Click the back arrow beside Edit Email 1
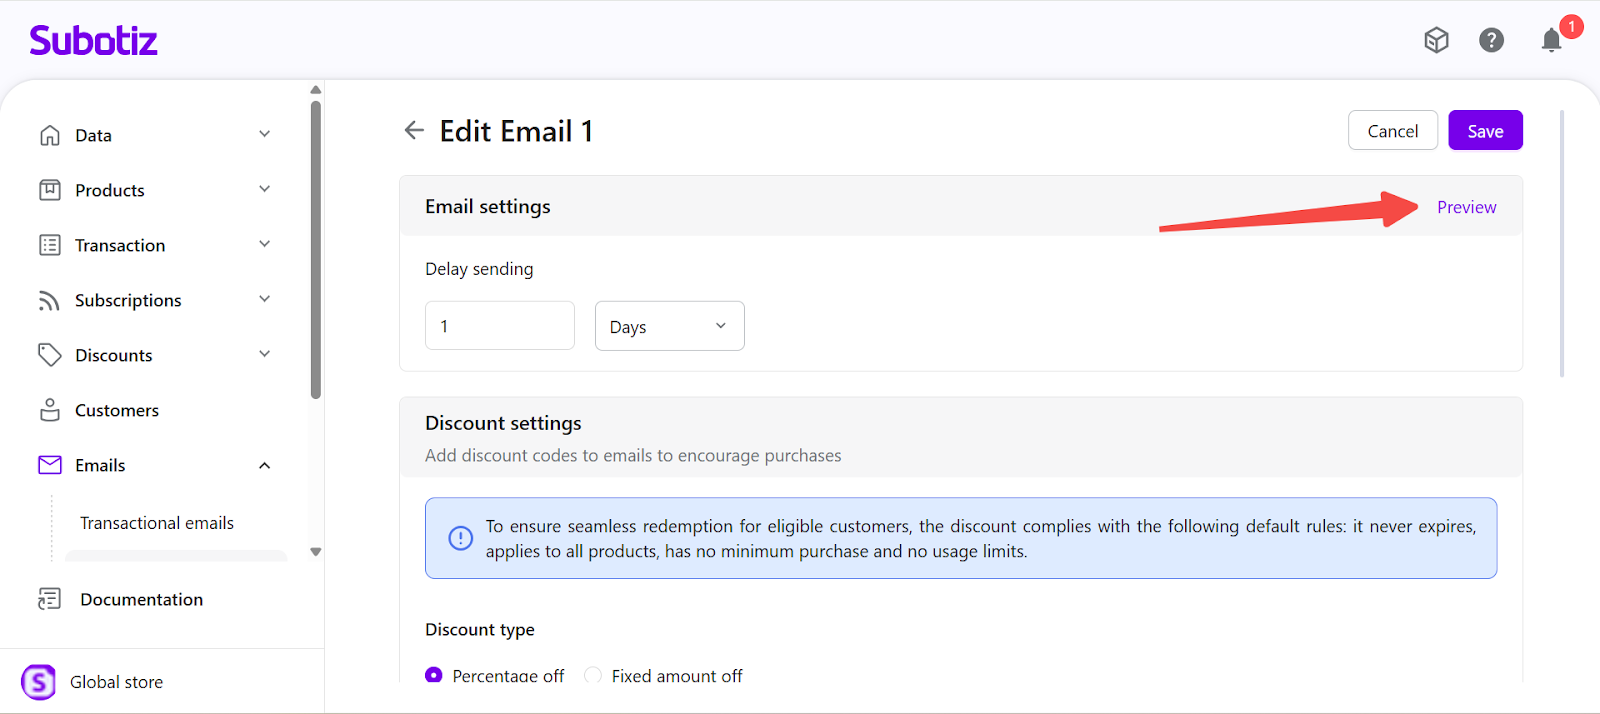 [414, 130]
